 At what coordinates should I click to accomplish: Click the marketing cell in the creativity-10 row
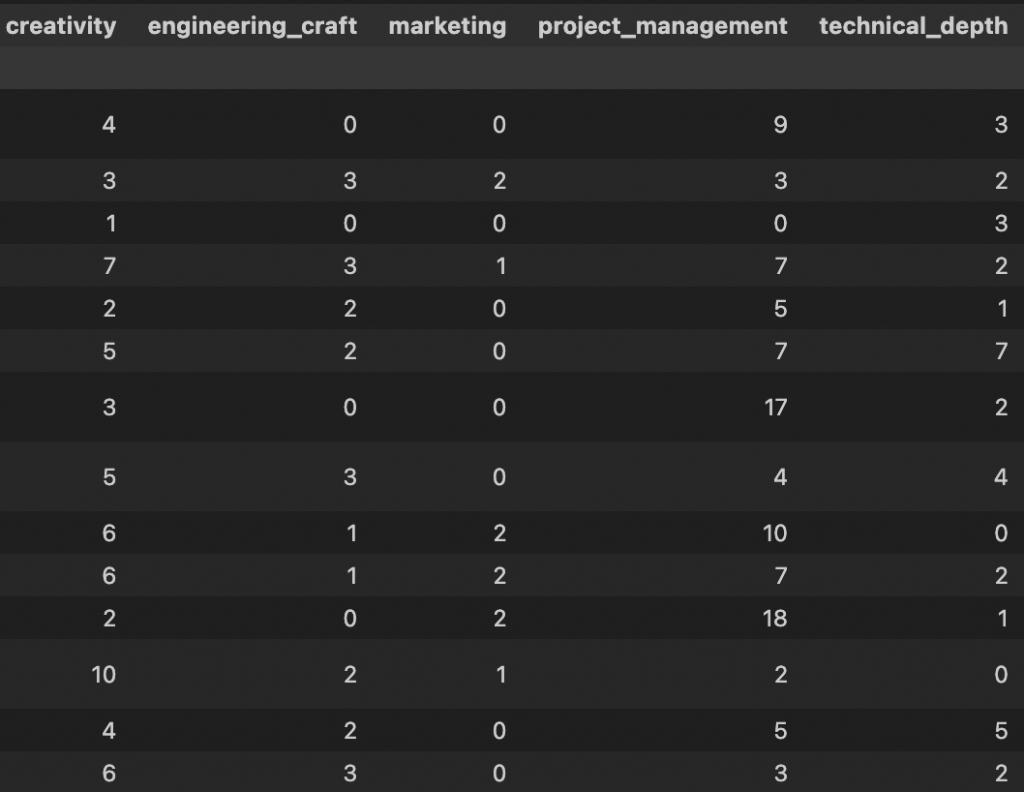[499, 674]
